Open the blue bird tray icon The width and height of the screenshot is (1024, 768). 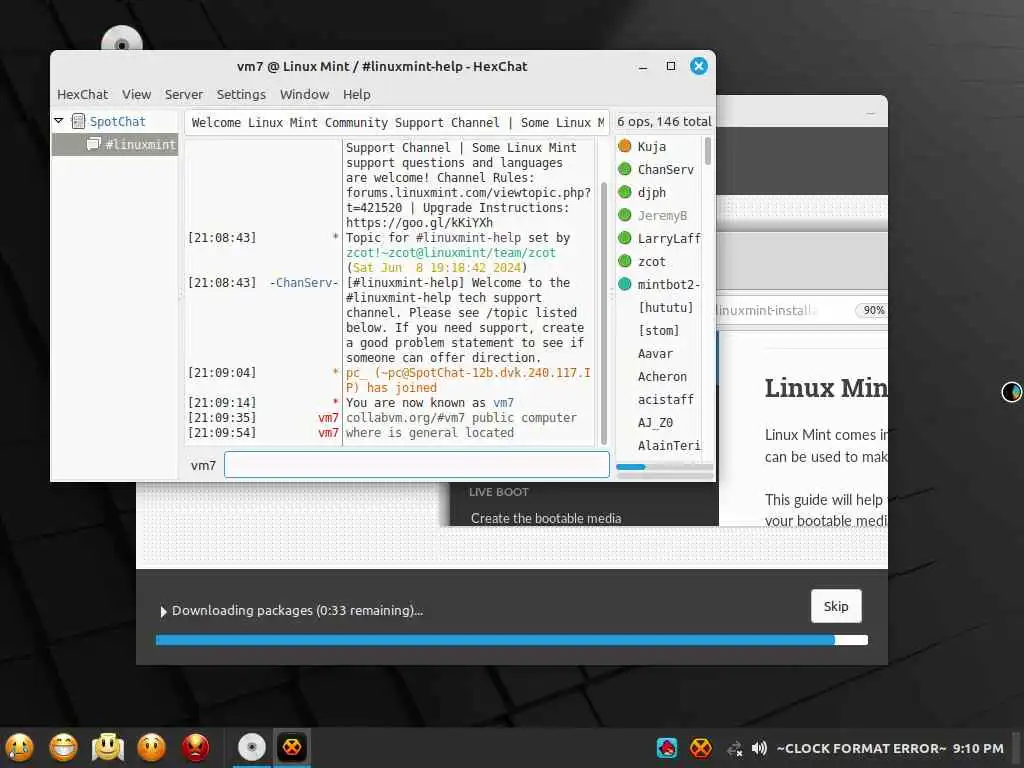point(667,748)
